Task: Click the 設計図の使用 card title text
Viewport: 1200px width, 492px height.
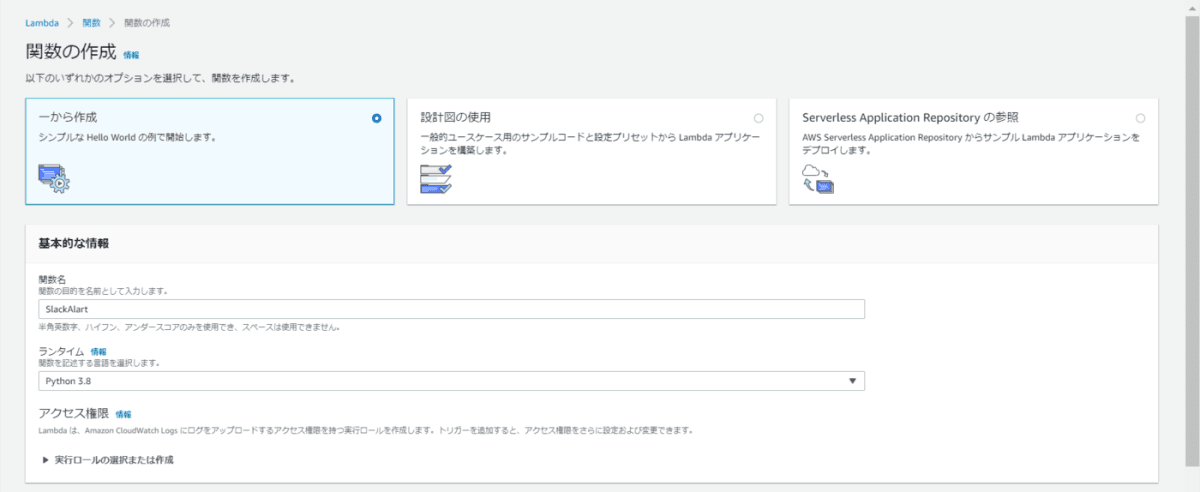Action: 455,117
